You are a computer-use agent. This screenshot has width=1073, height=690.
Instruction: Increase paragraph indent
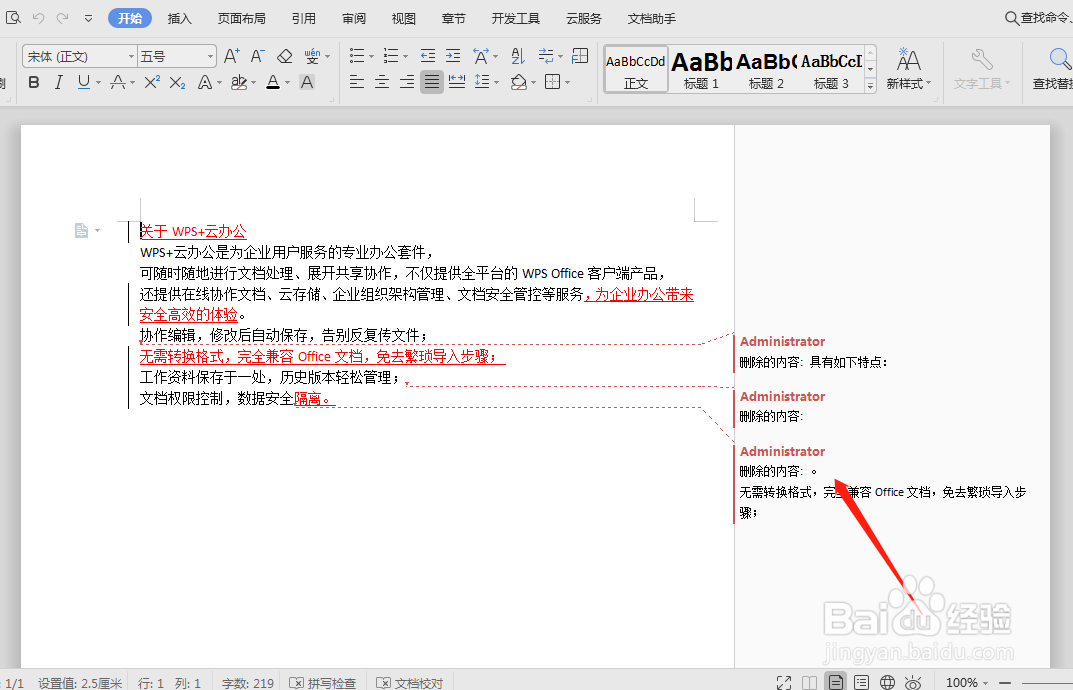click(453, 55)
